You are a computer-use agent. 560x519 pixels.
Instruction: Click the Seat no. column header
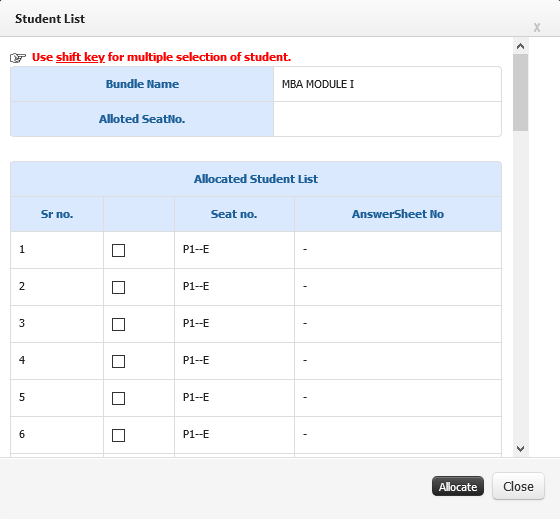(234, 214)
